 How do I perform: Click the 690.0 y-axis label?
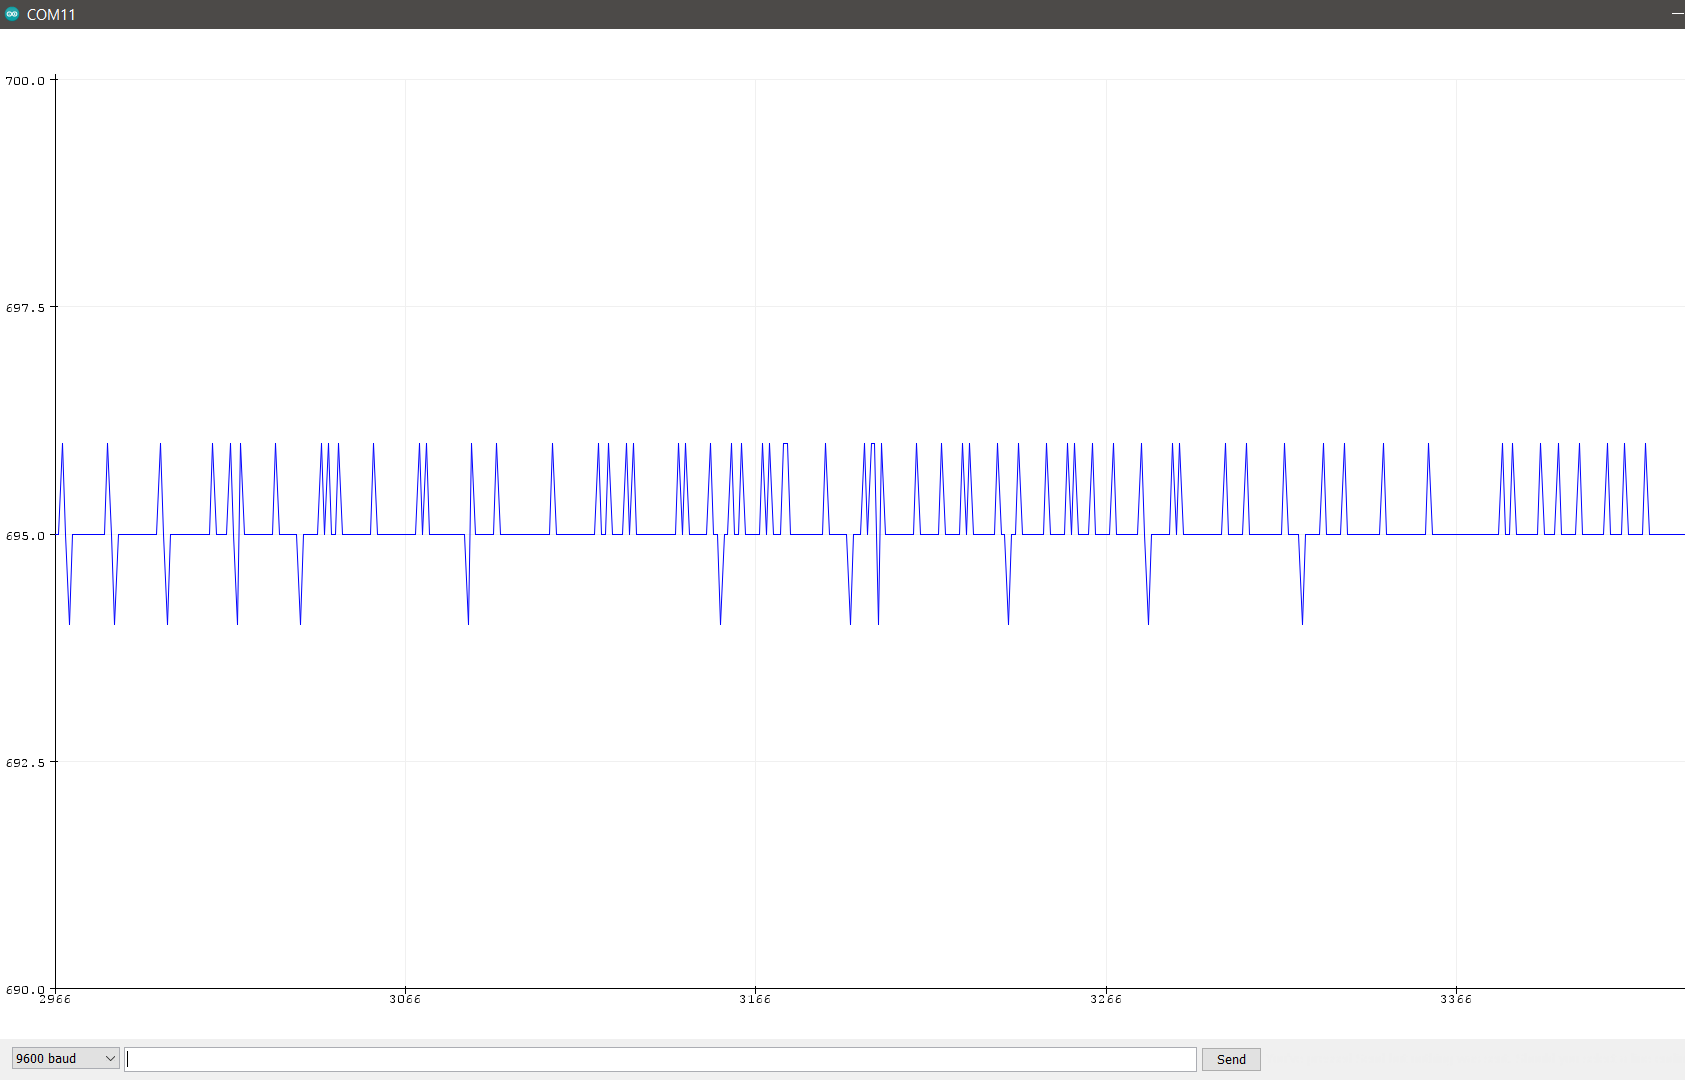24,989
